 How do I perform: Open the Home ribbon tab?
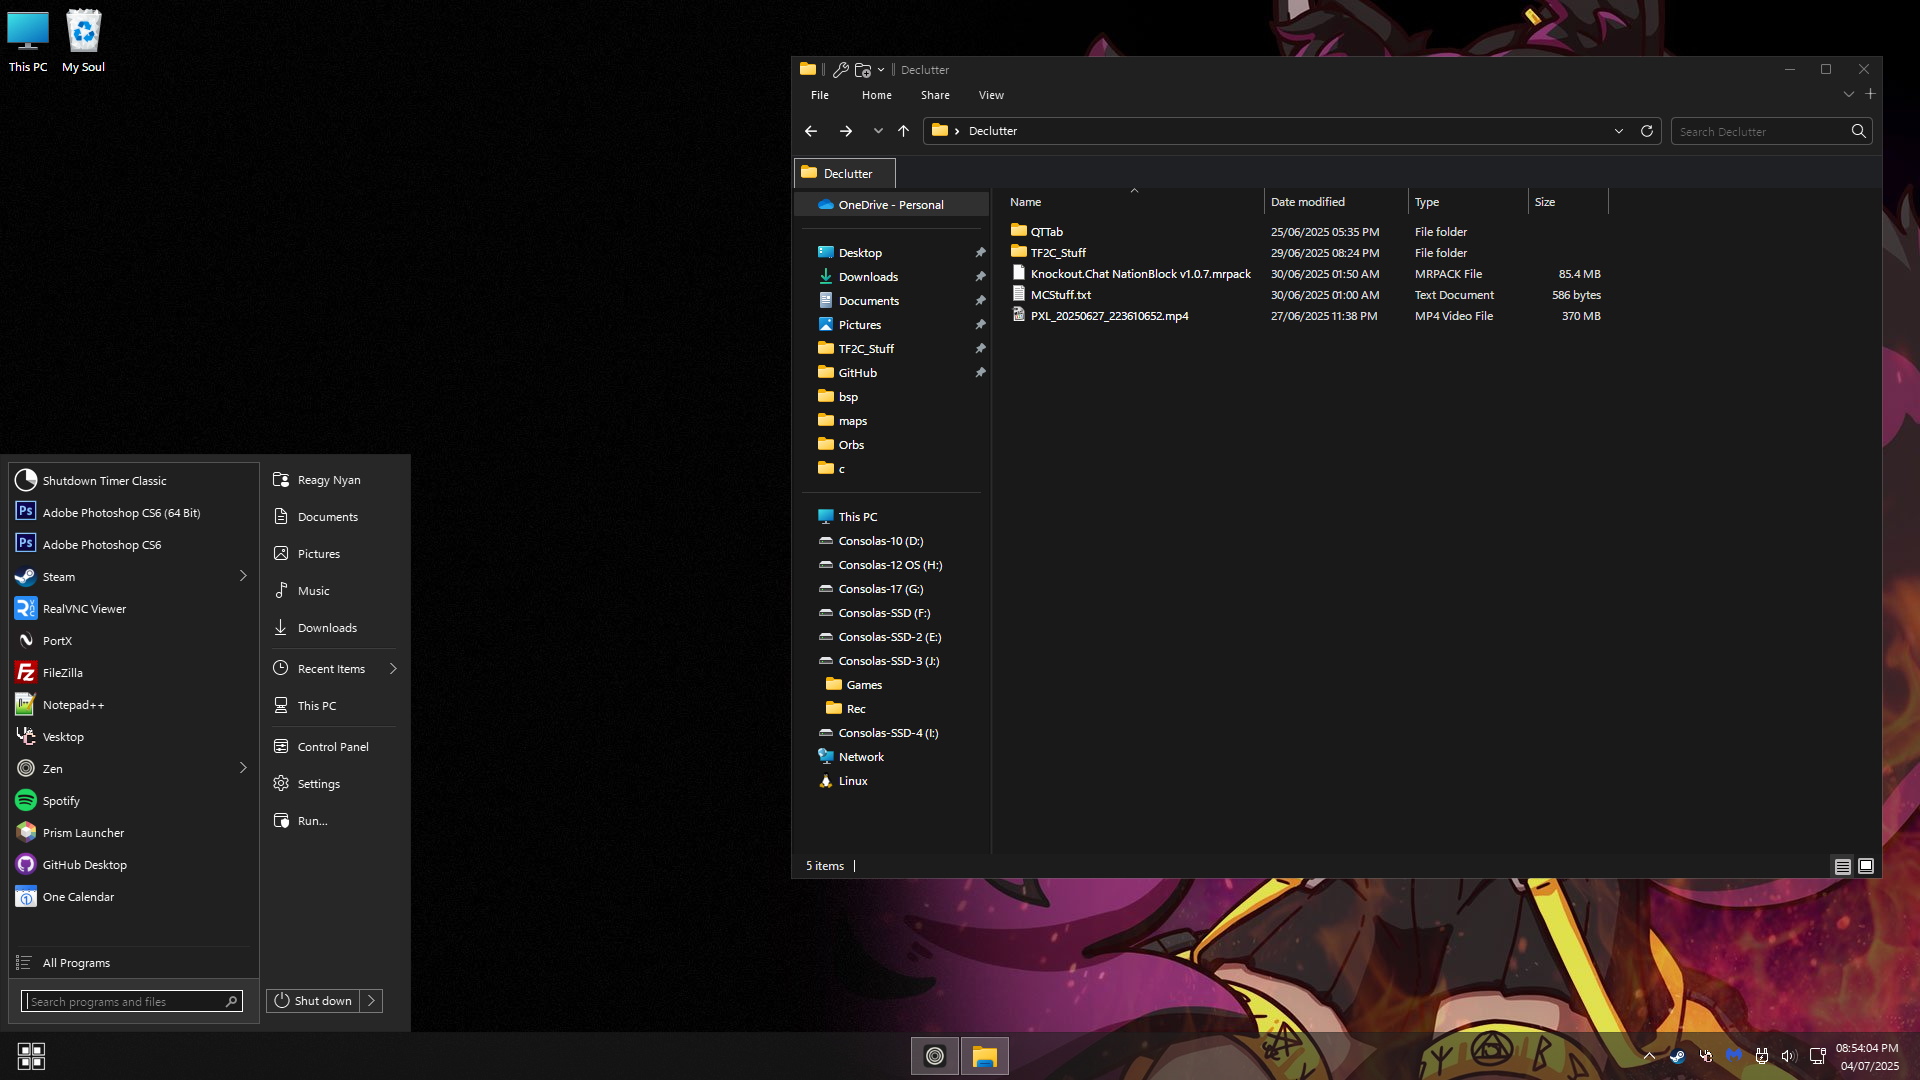877,95
